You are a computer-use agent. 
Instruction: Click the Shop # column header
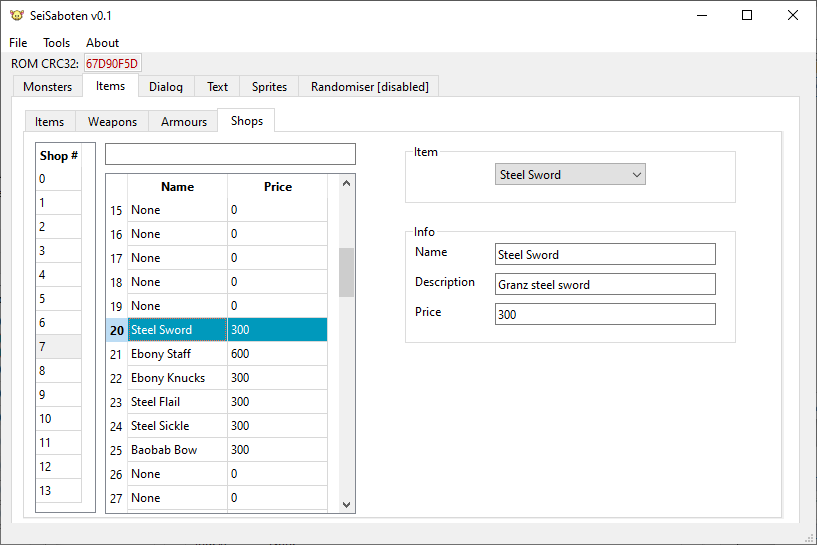click(x=59, y=155)
